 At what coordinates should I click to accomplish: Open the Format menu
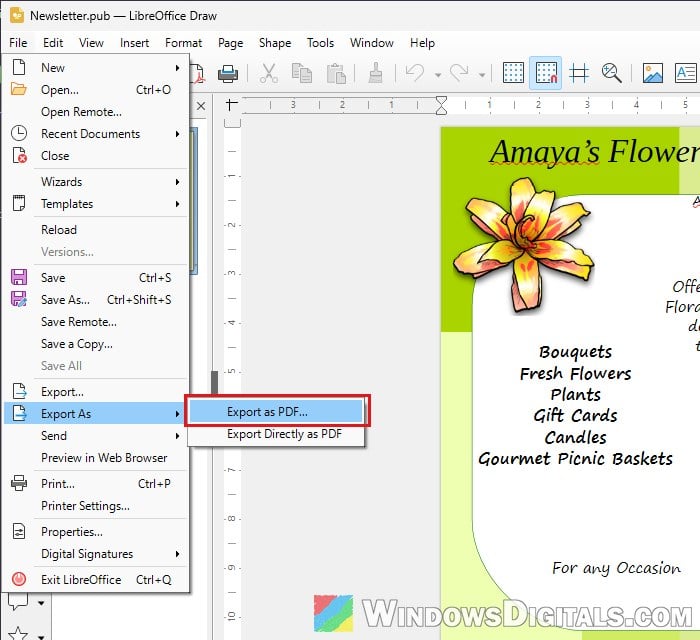pos(183,43)
